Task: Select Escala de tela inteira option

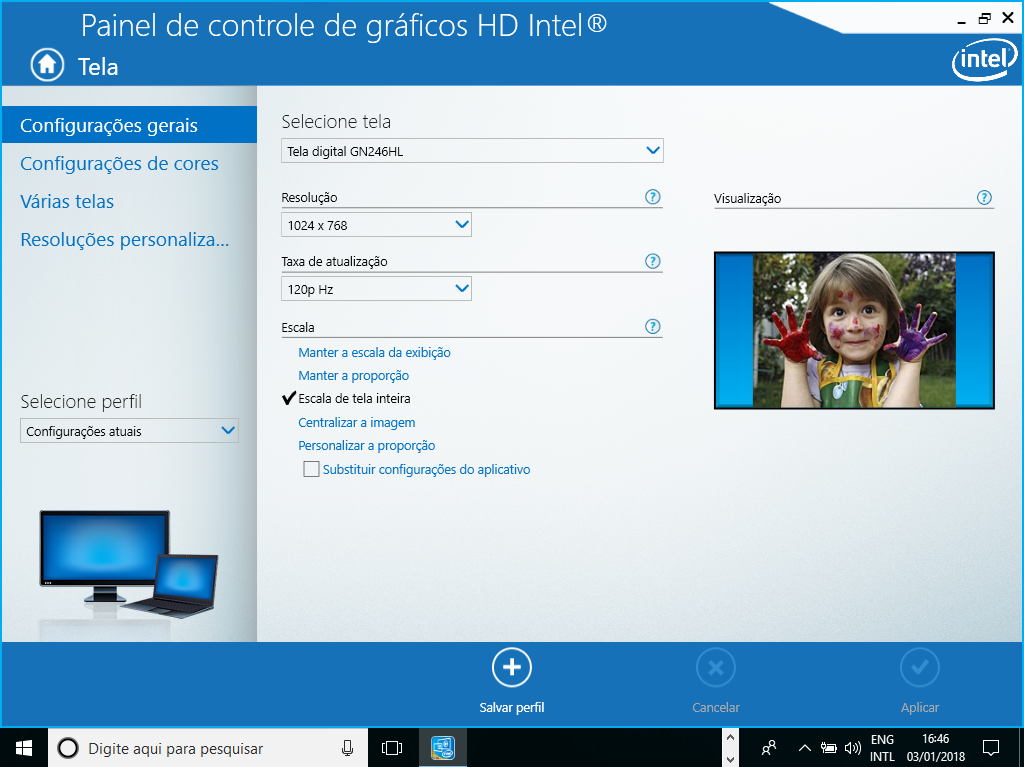Action: 354,399
